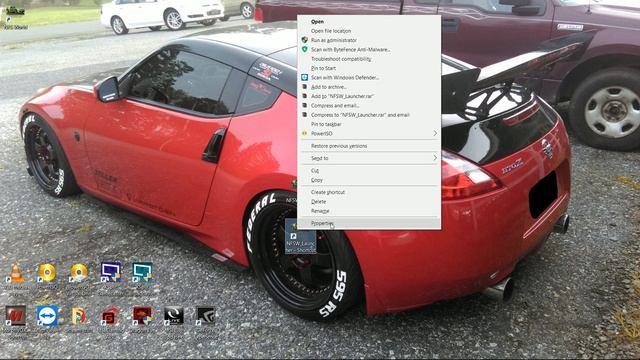The height and width of the screenshot is (360, 640).
Task: Select the gold disc icon beside purple monitor
Action: 79,273
